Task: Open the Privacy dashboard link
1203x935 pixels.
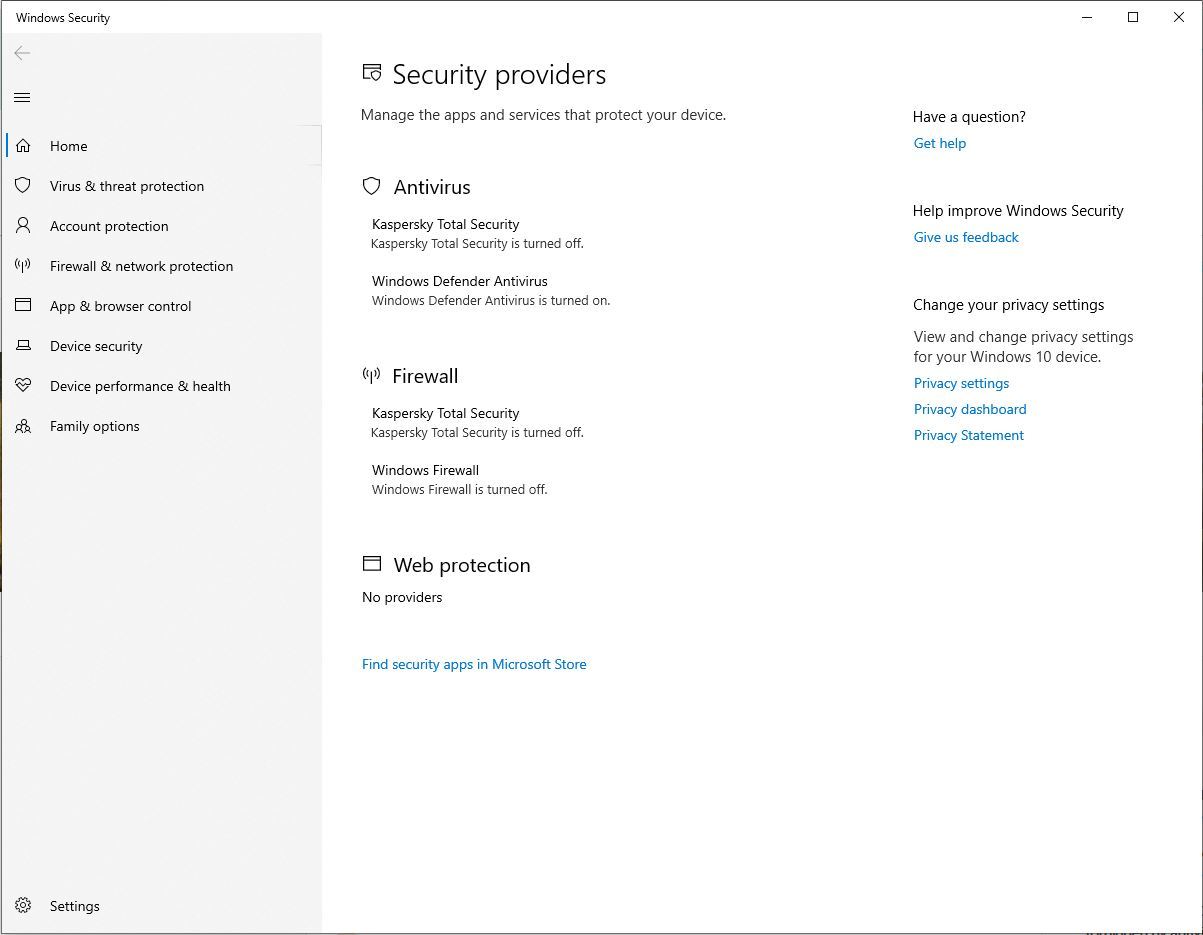Action: (x=970, y=409)
